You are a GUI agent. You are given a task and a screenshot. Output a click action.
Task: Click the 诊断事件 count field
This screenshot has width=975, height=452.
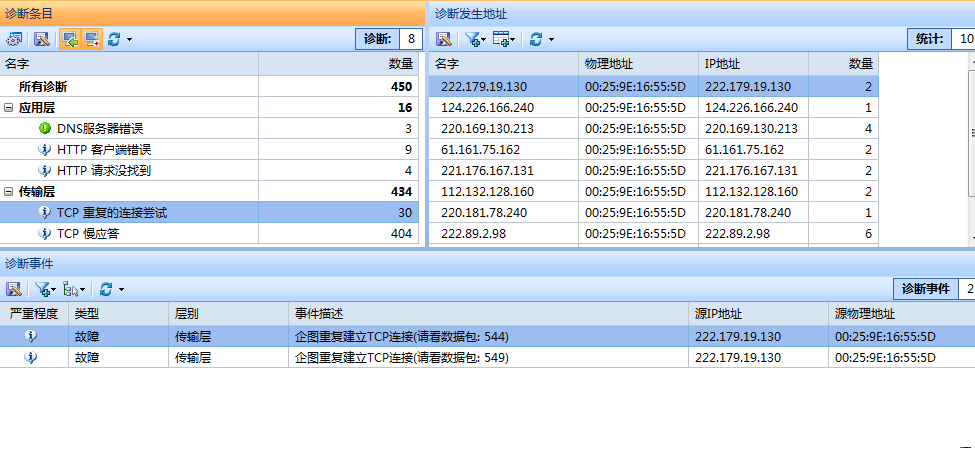click(x=967, y=289)
